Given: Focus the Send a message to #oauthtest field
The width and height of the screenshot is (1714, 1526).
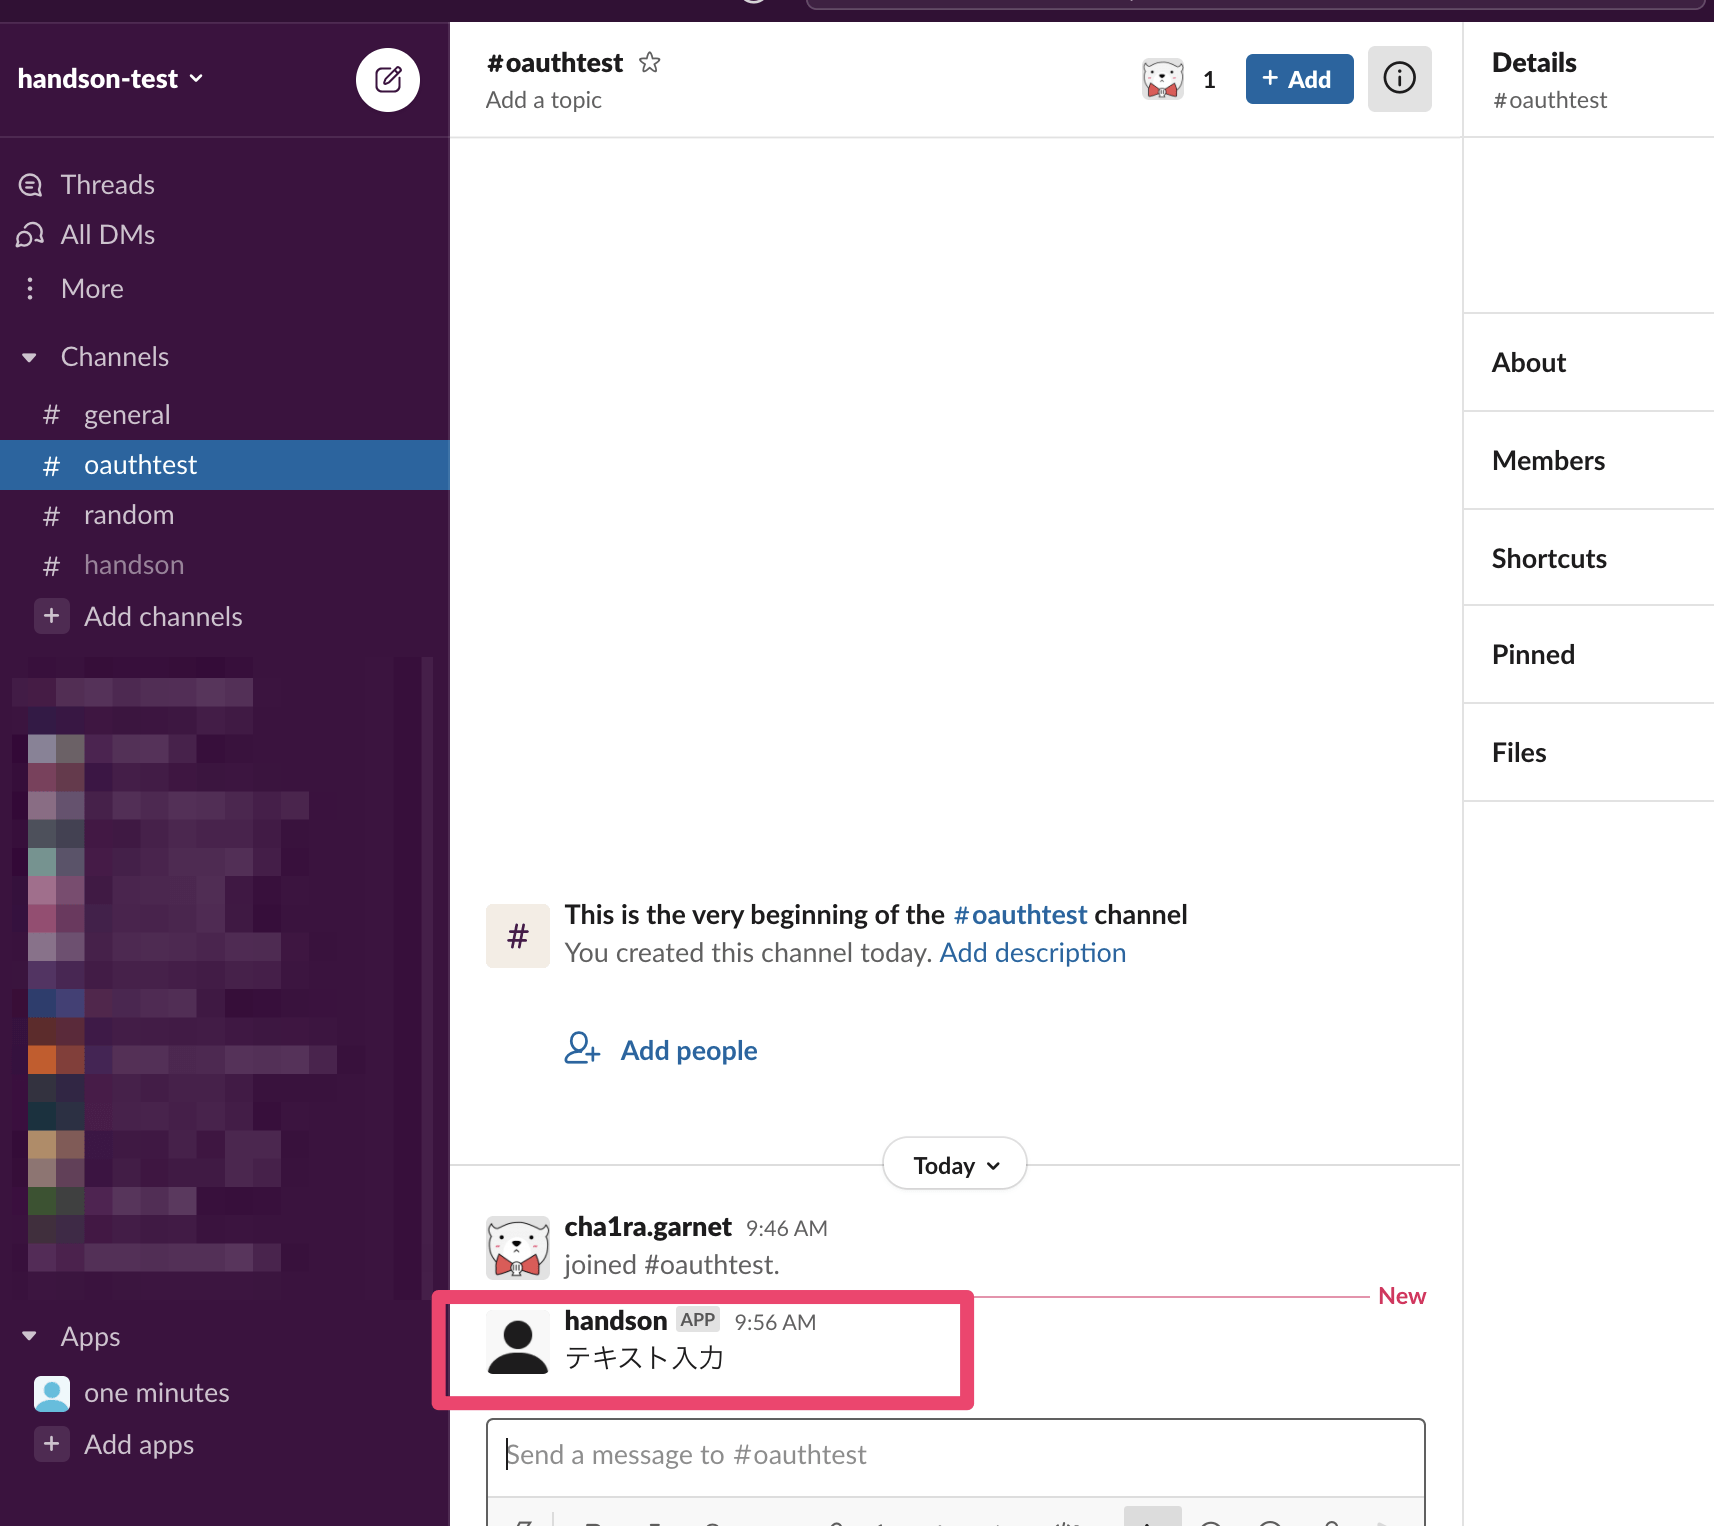Looking at the screenshot, I should (x=955, y=1455).
